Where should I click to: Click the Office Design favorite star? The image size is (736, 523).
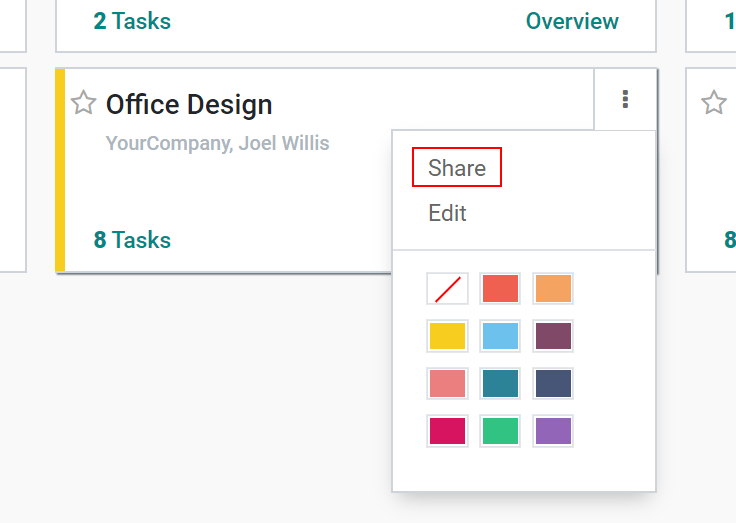tap(83, 103)
